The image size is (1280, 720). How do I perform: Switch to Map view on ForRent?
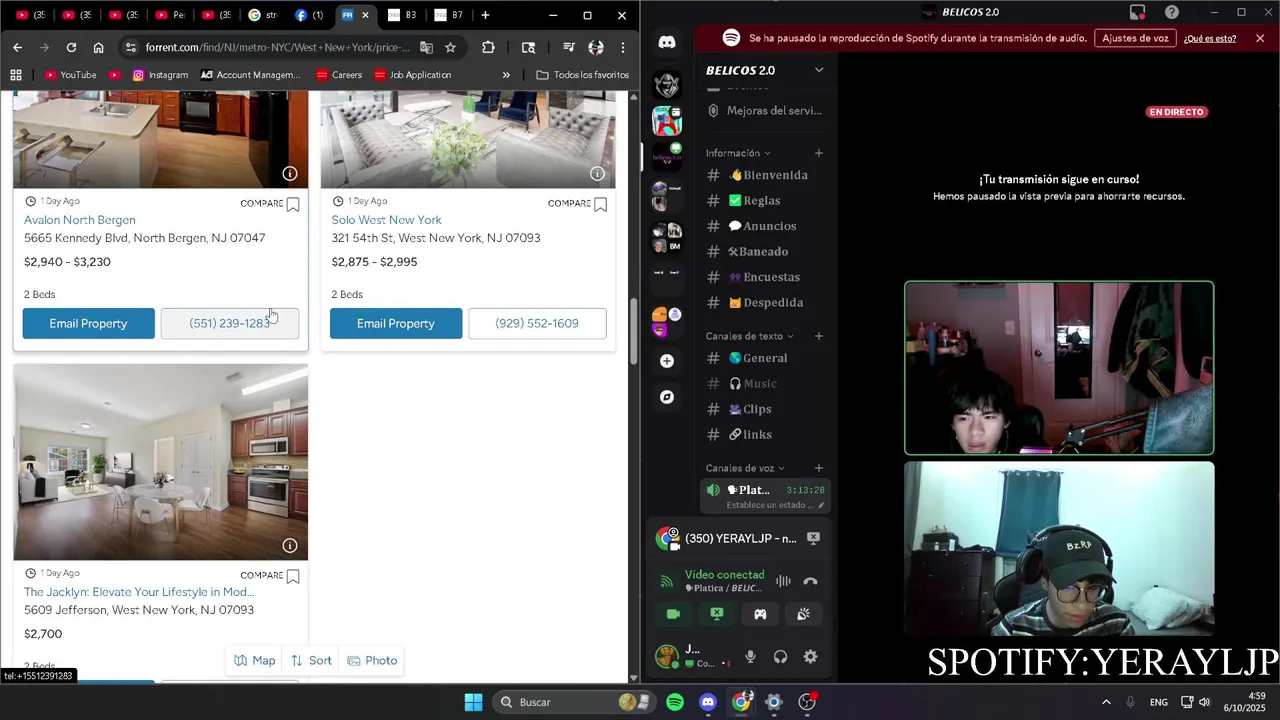point(254,661)
